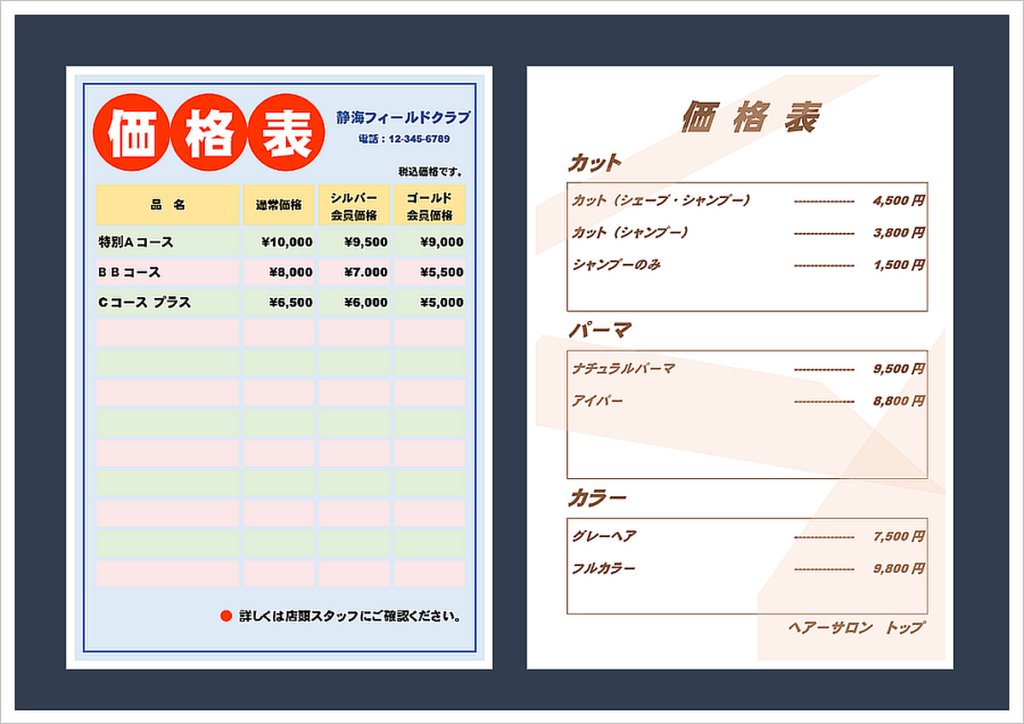Image resolution: width=1024 pixels, height=724 pixels.
Task: Select the 品名 column header
Action: [x=167, y=202]
